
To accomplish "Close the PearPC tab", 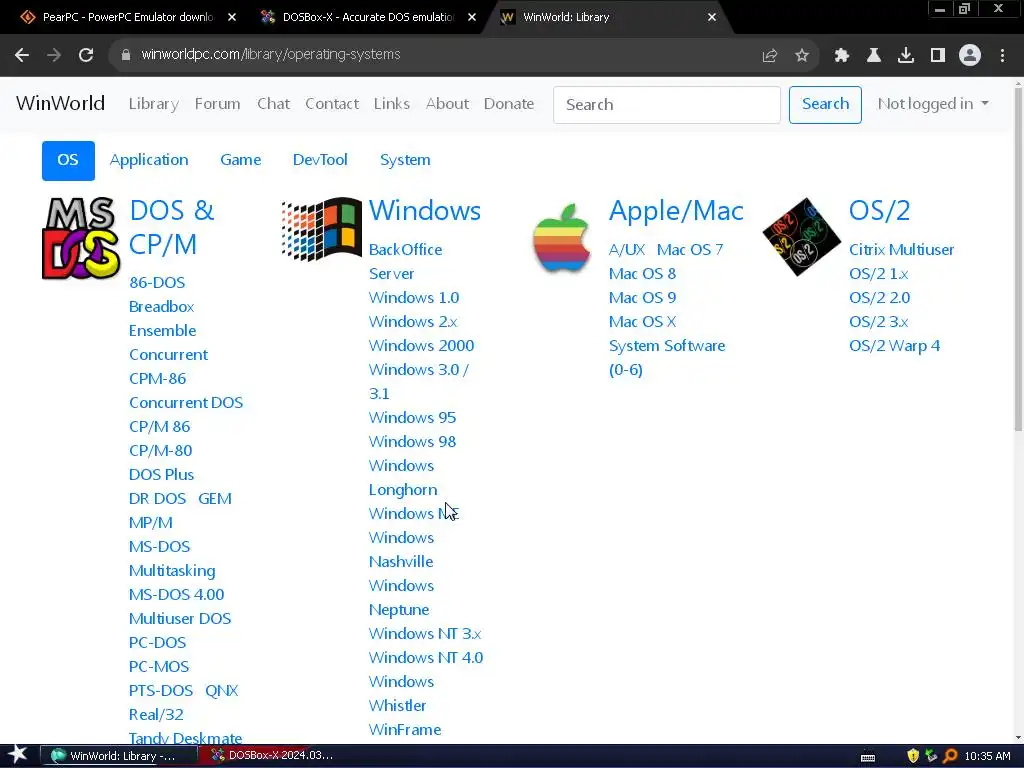I will click(x=232, y=18).
